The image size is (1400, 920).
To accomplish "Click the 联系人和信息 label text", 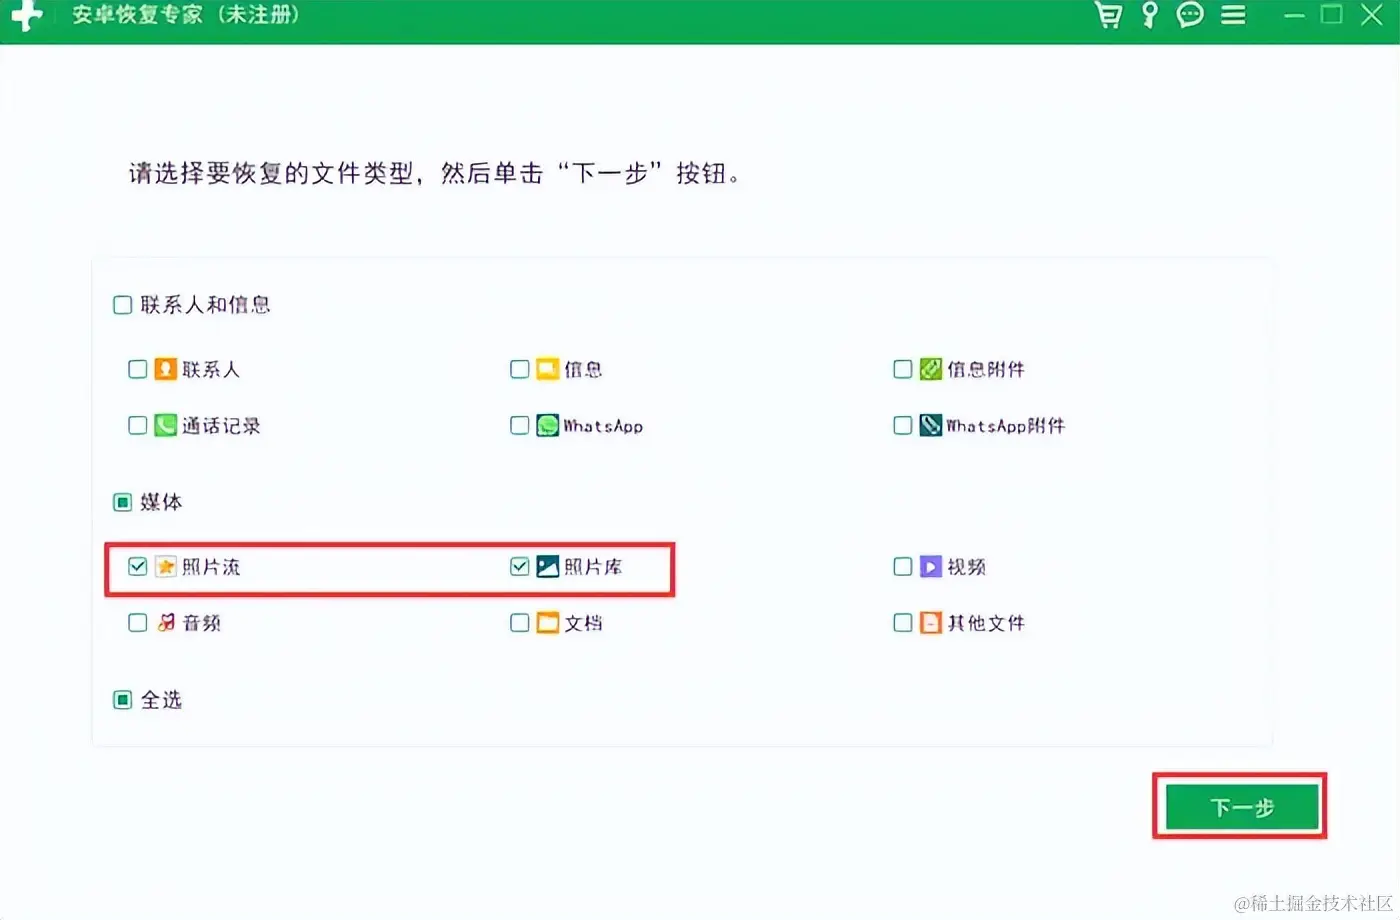I will [x=205, y=305].
